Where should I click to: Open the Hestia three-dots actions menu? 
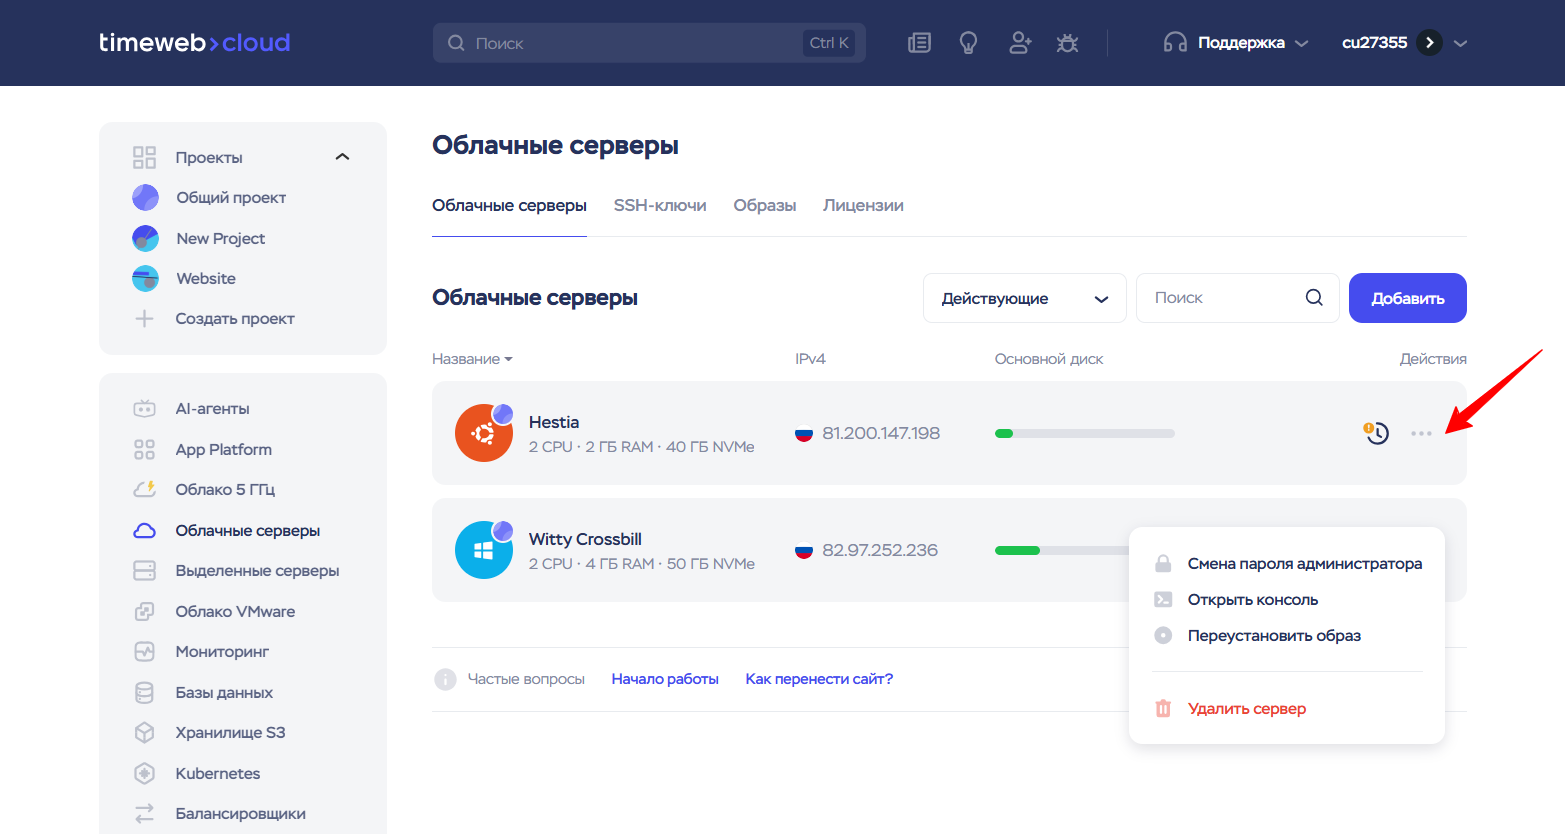pyautogui.click(x=1421, y=433)
